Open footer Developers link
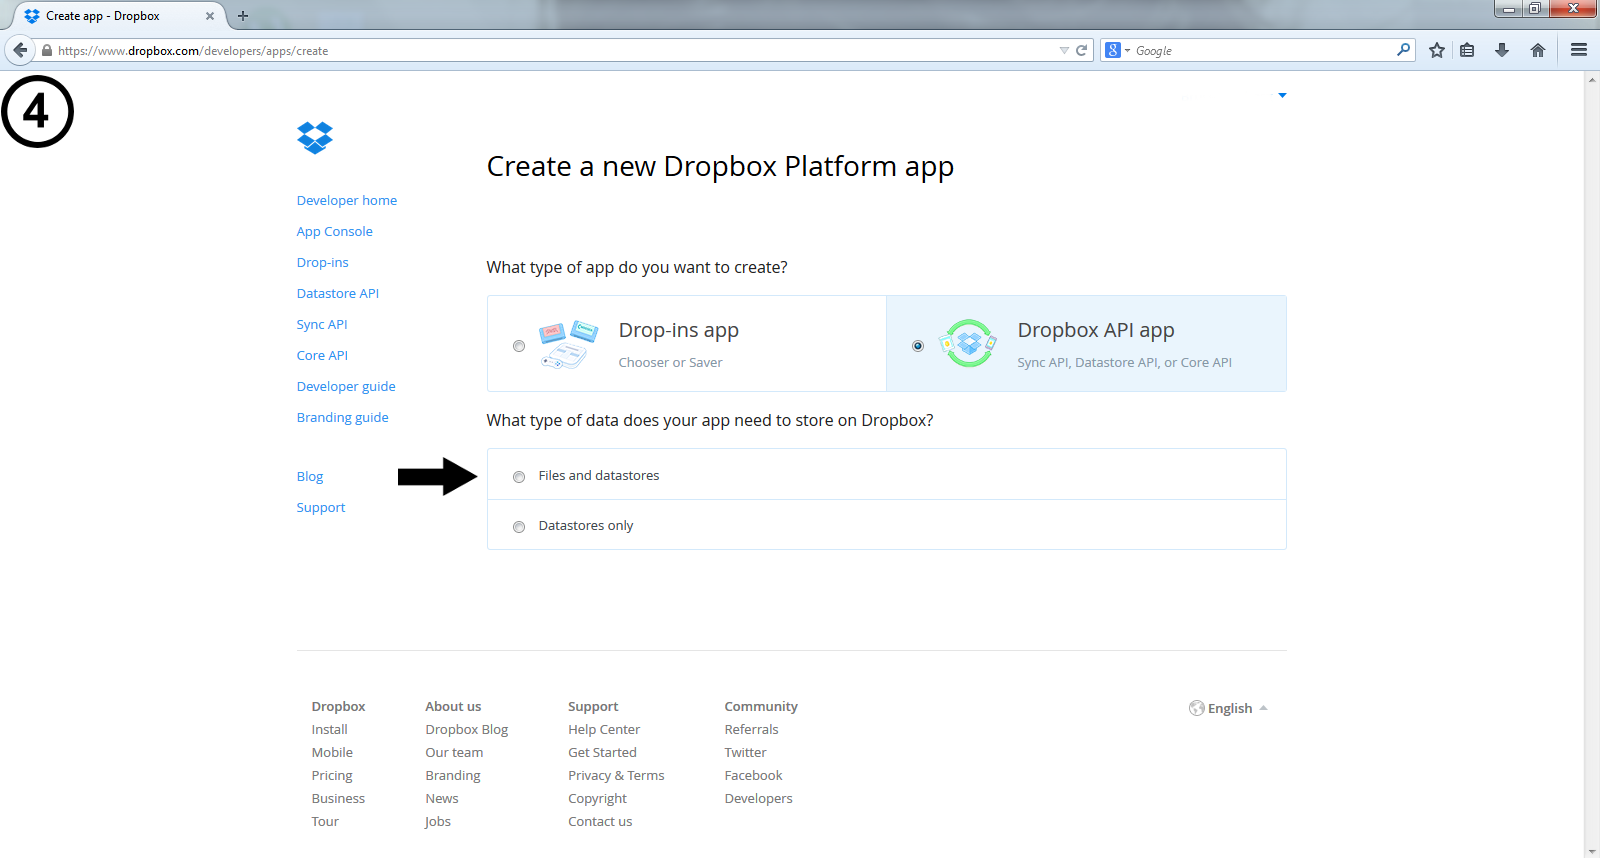The height and width of the screenshot is (858, 1600). click(x=758, y=798)
